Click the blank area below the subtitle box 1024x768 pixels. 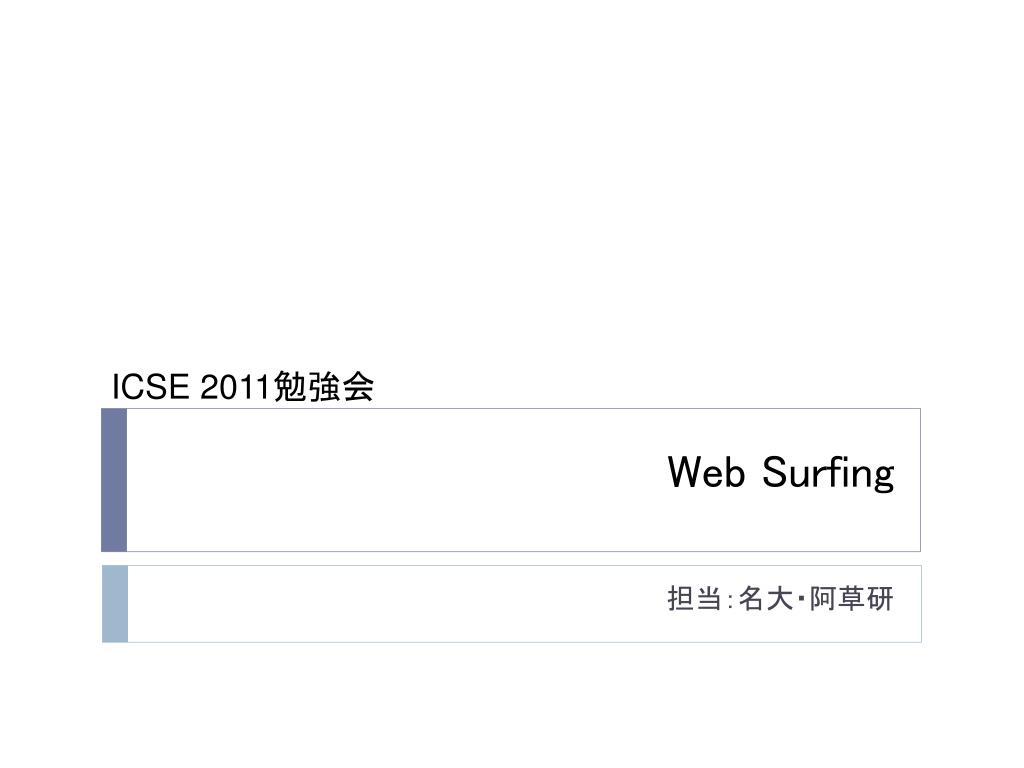click(x=512, y=705)
